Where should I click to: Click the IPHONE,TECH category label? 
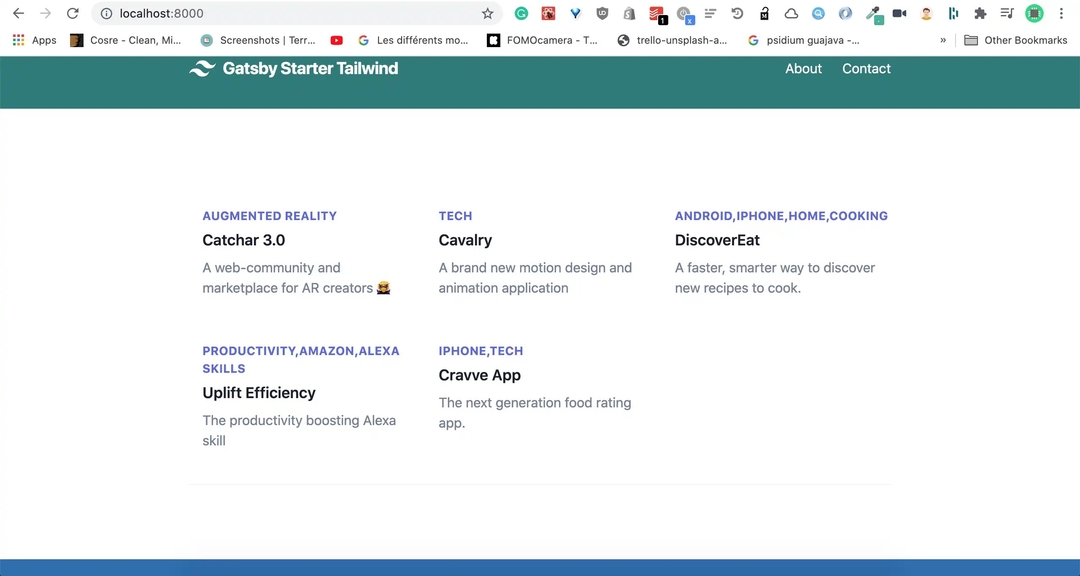tap(481, 351)
